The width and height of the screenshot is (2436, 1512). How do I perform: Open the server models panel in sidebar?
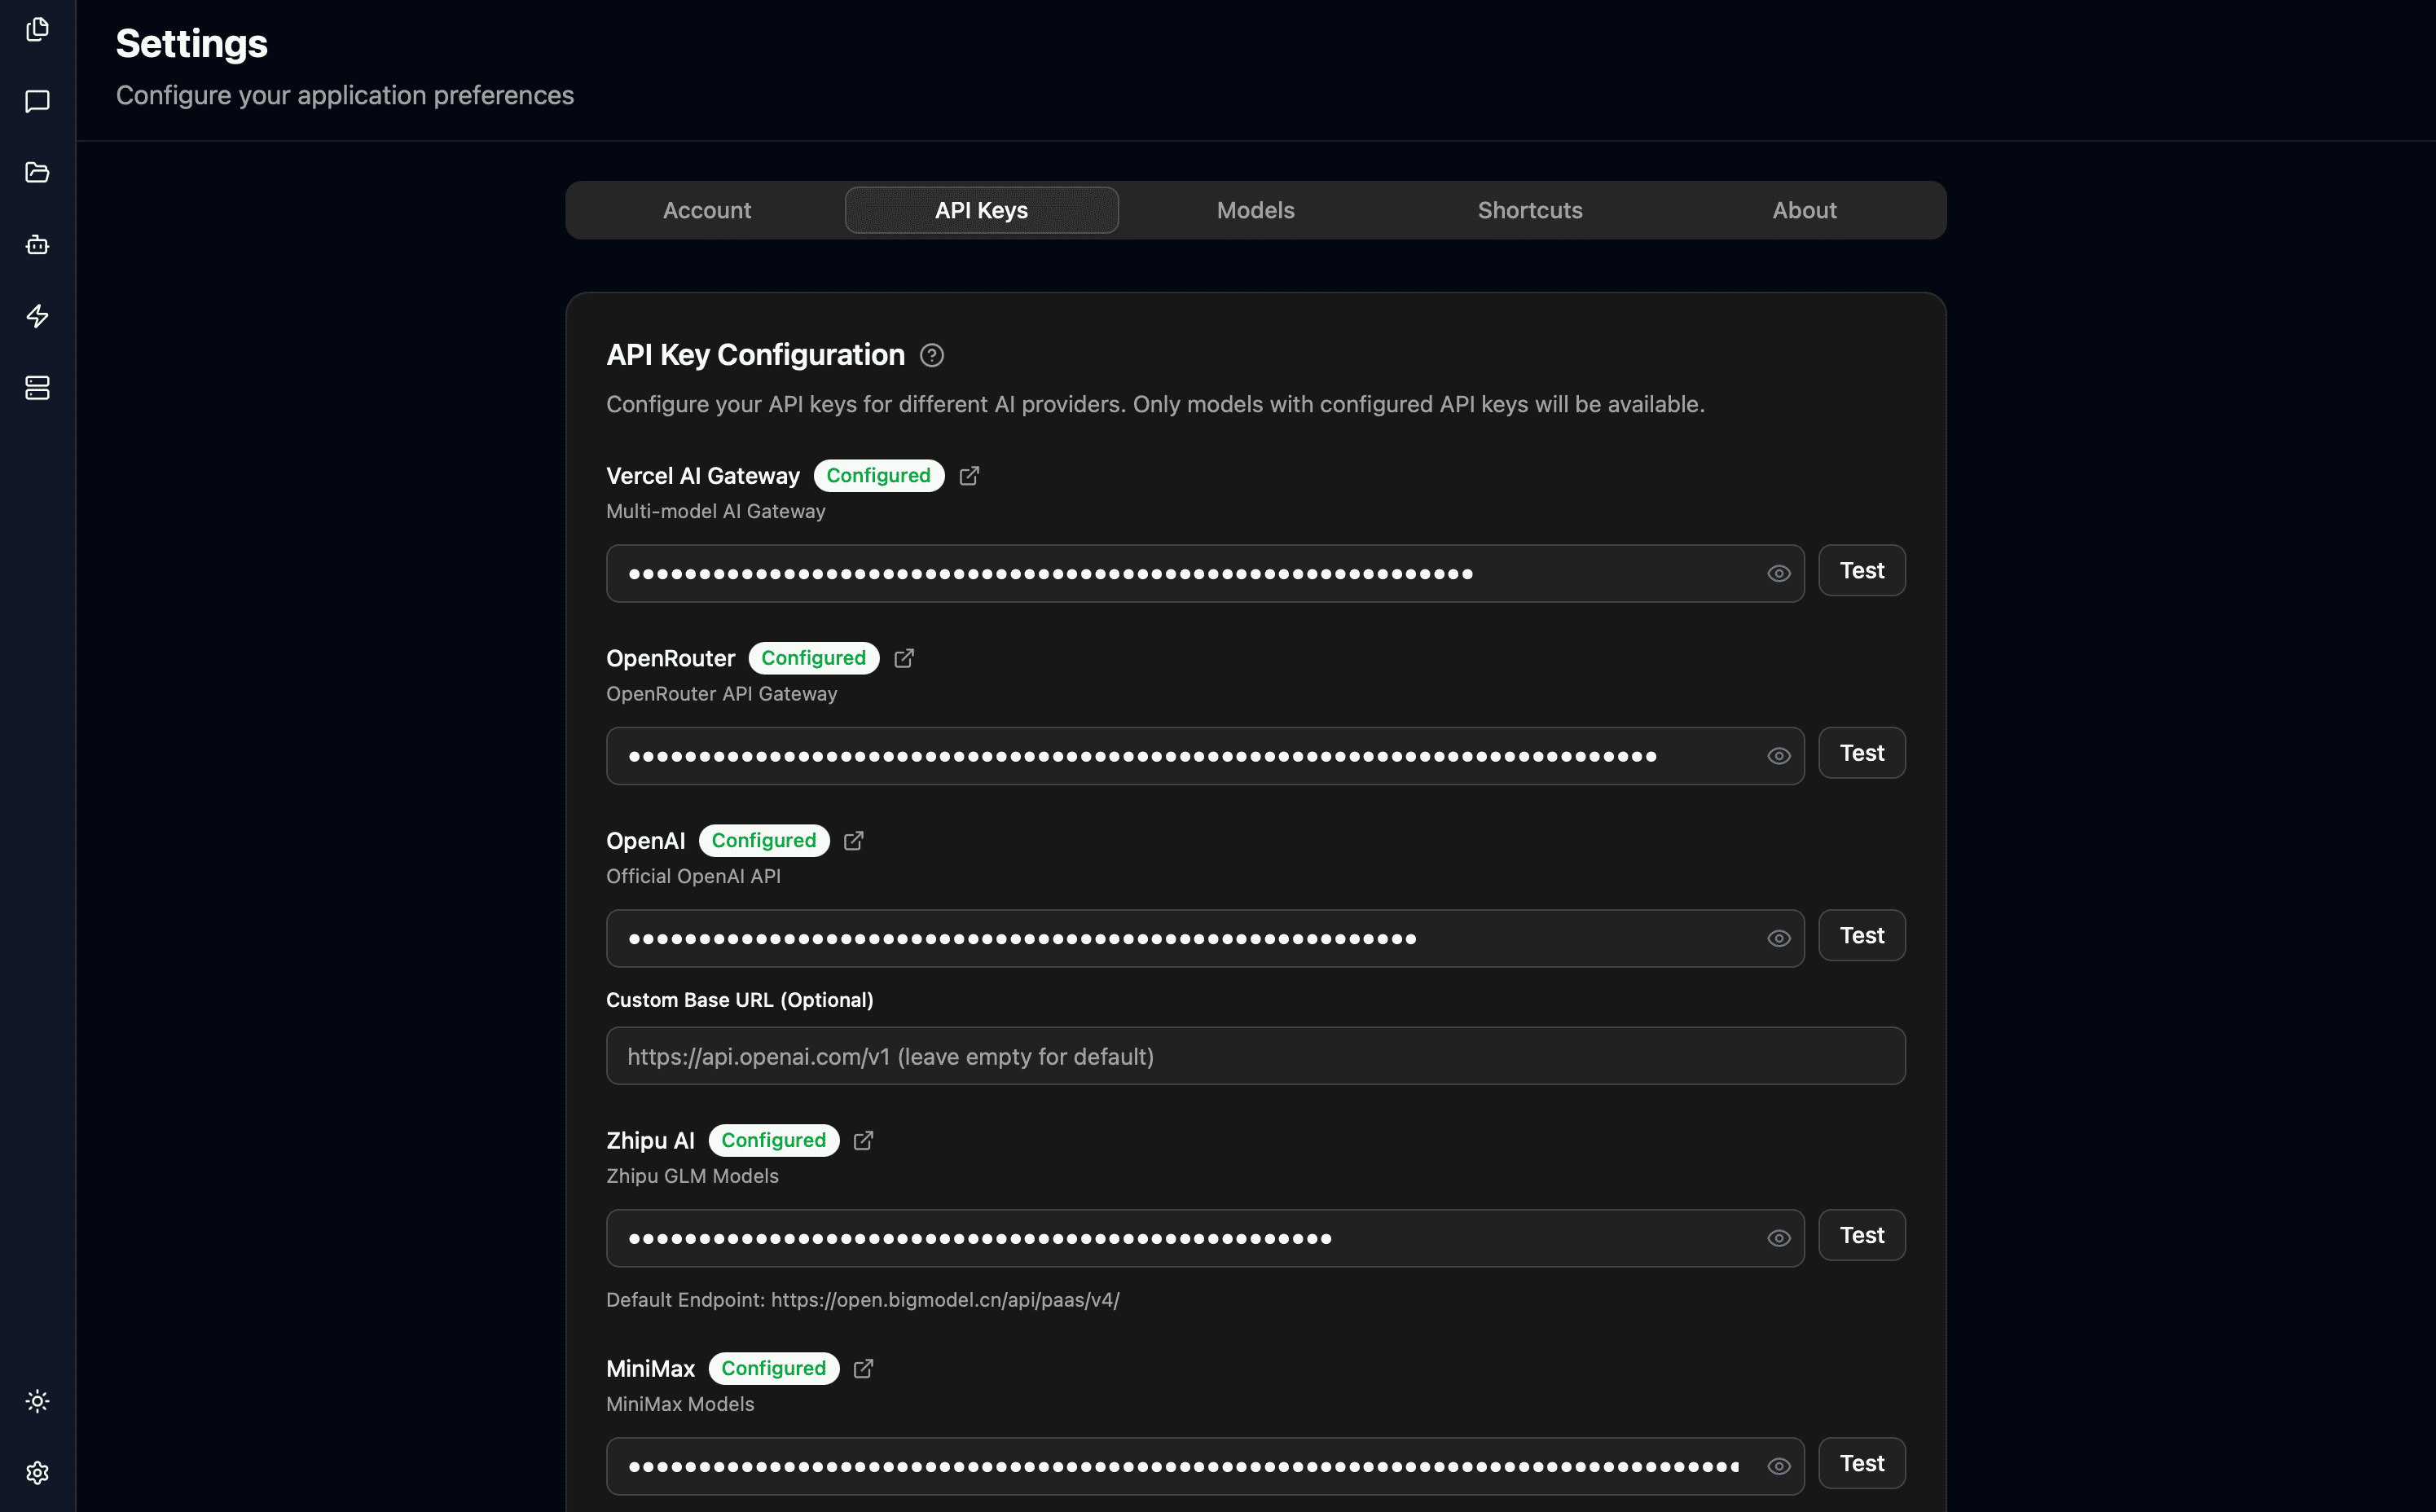point(37,388)
